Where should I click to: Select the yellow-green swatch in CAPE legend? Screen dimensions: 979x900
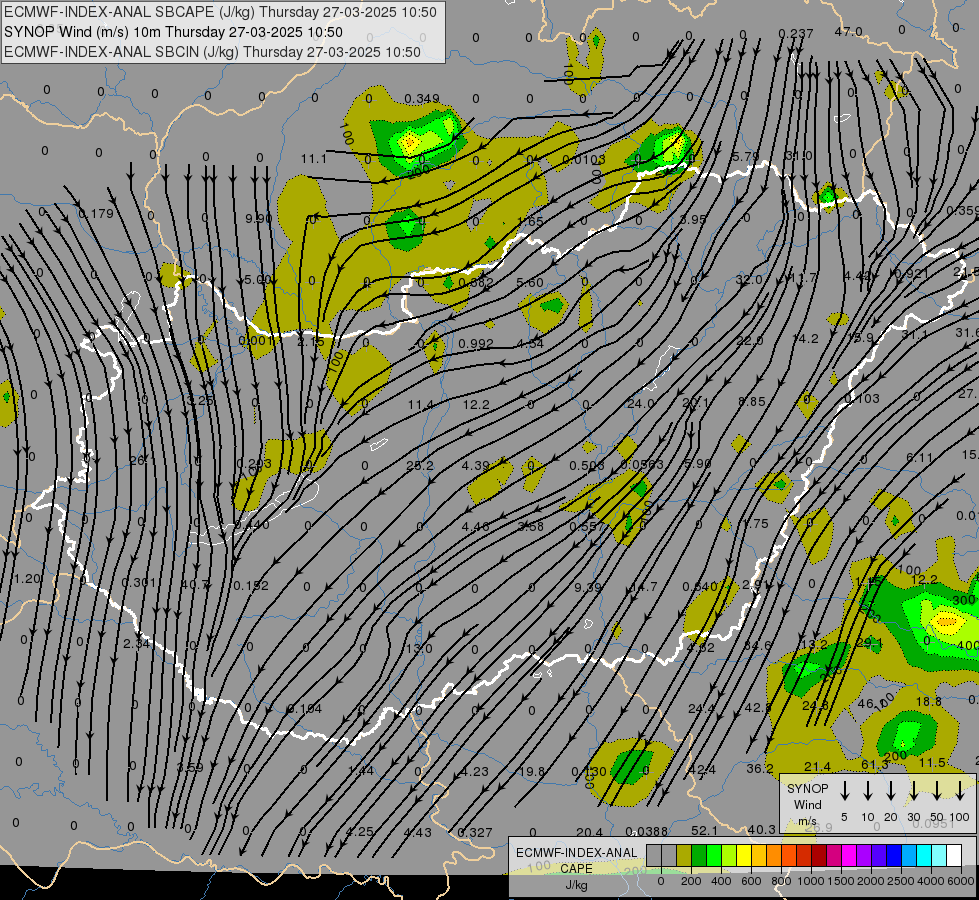point(729,856)
